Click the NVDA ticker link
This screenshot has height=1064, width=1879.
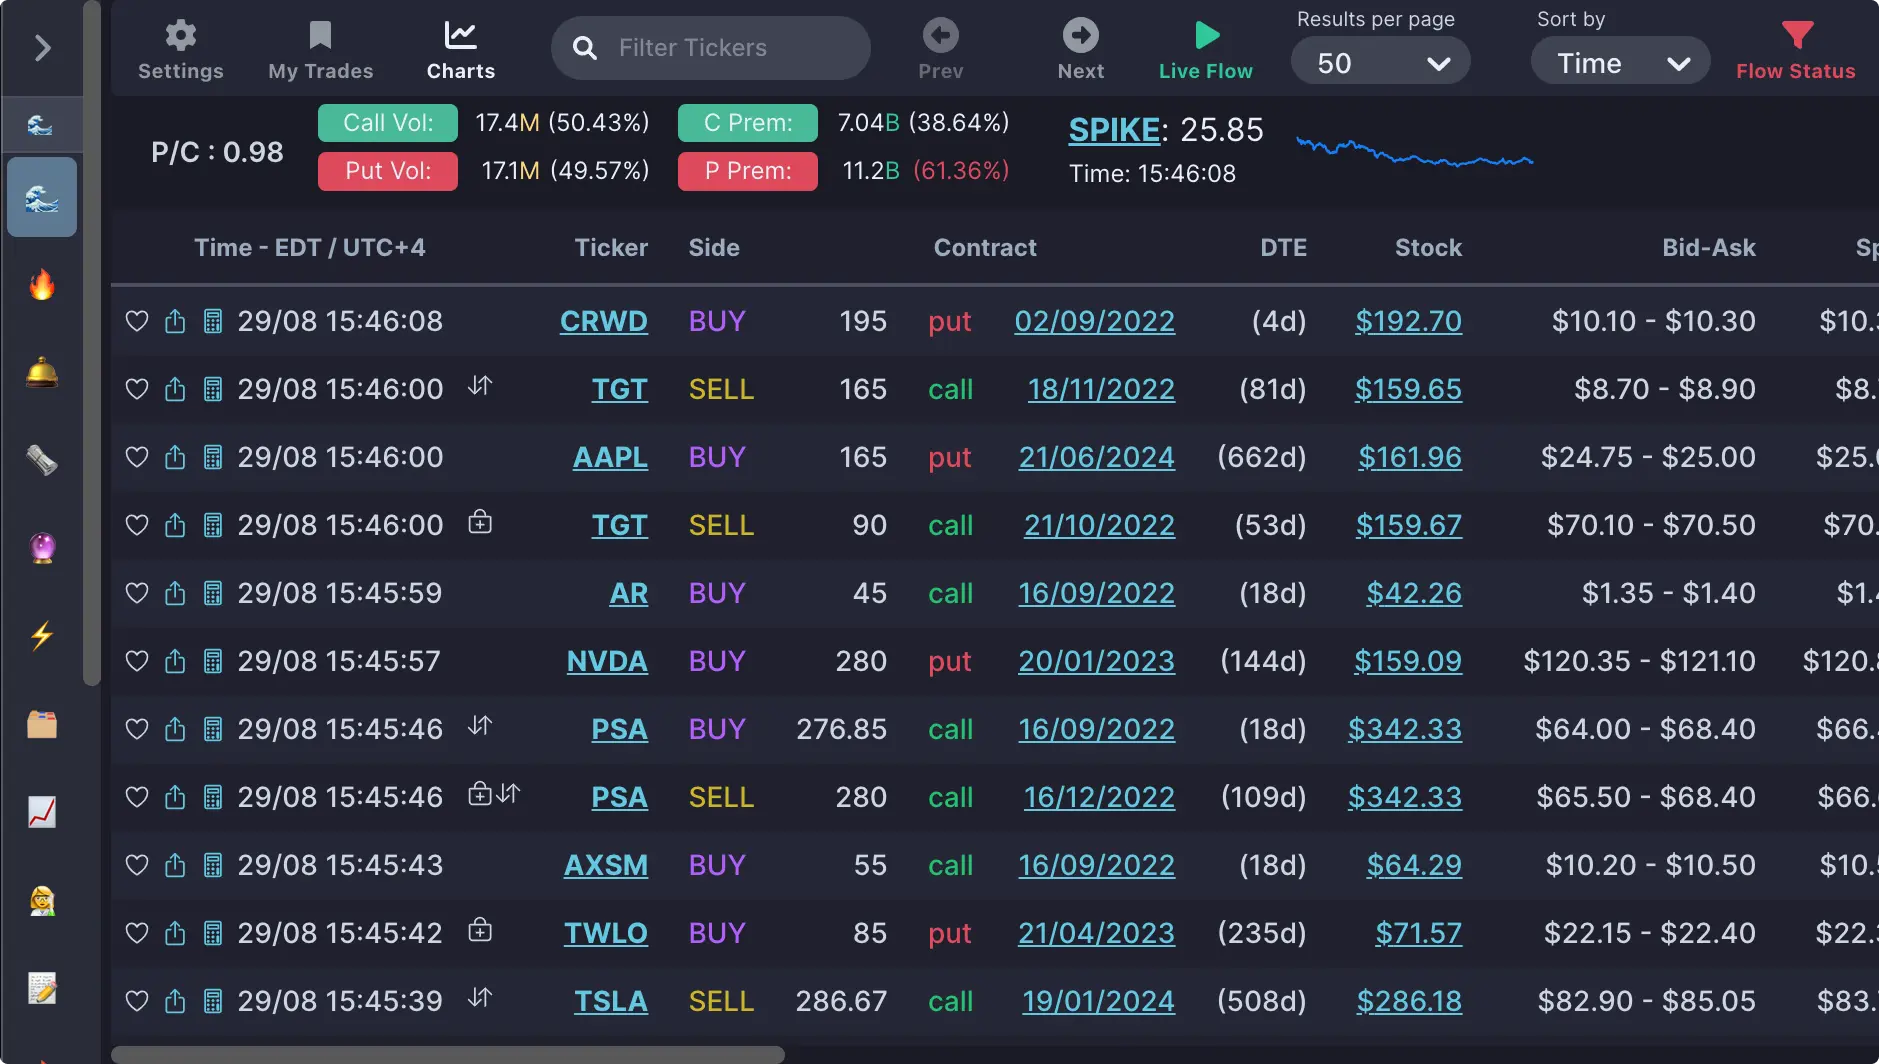(x=607, y=661)
